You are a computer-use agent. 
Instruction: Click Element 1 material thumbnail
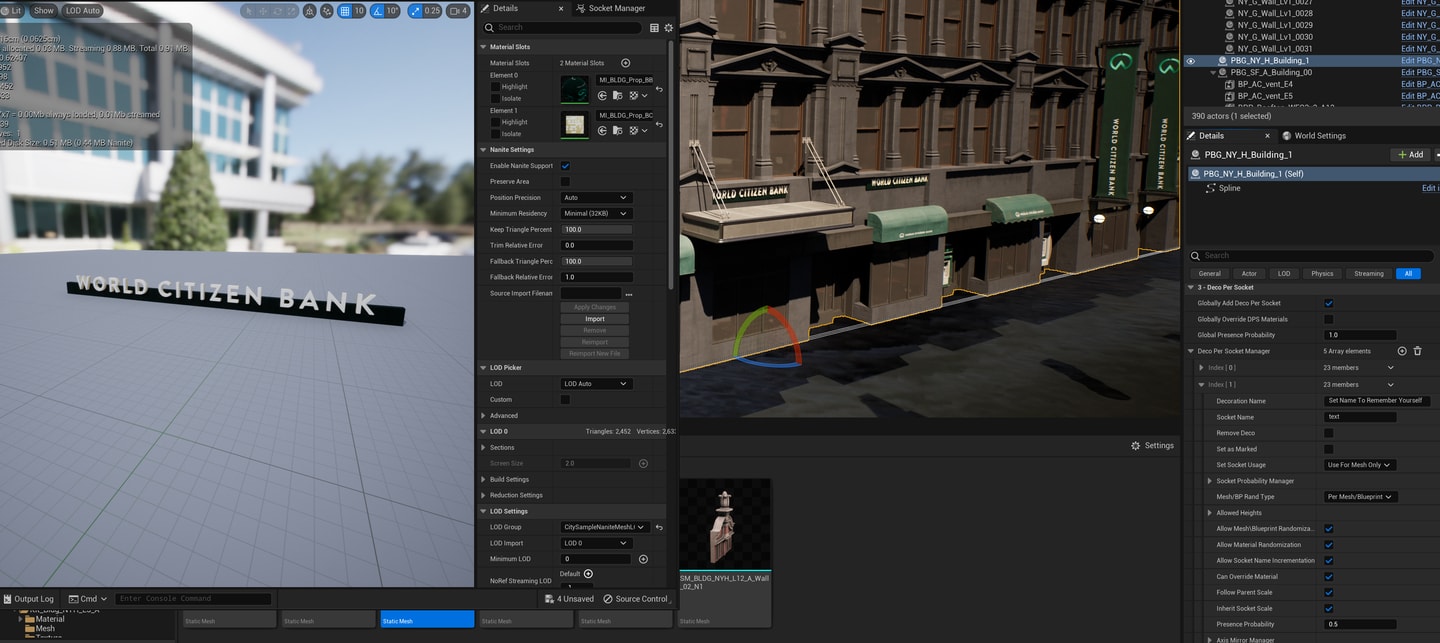(x=575, y=125)
